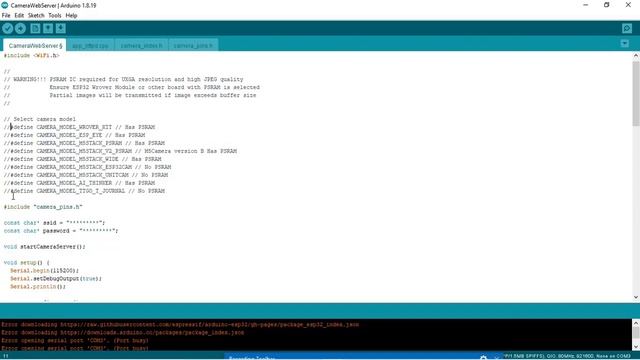640x360 pixels.
Task: Click the 'const char* password' line
Action: (x=61, y=231)
